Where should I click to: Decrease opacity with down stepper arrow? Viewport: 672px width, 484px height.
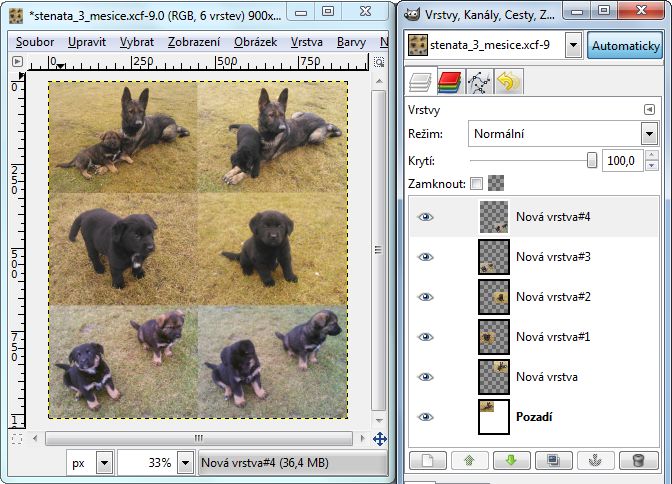[x=651, y=165]
